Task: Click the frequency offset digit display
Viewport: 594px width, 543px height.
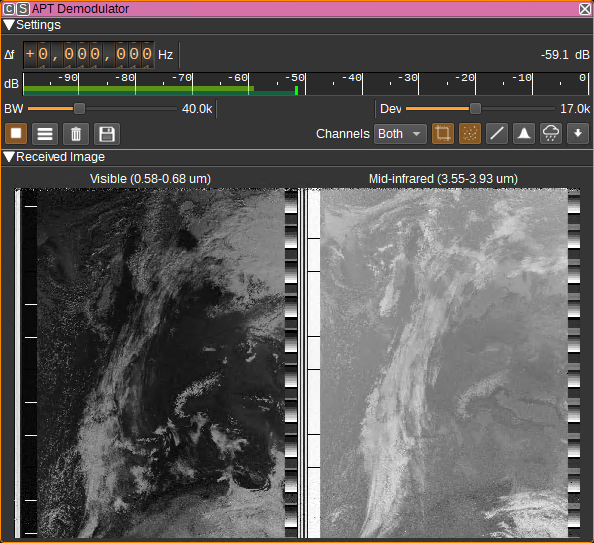Action: 89,55
